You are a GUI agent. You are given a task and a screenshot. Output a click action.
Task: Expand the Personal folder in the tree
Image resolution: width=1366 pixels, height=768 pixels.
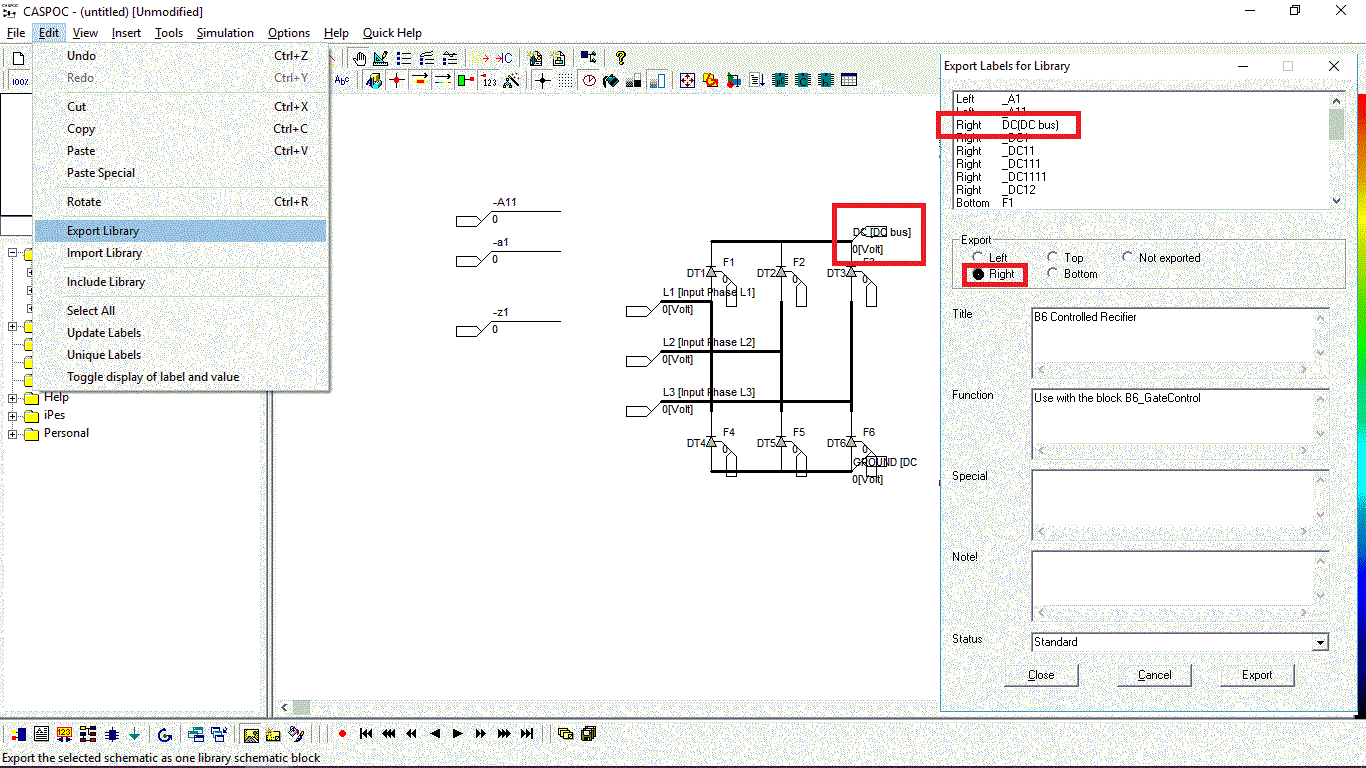pyautogui.click(x=13, y=433)
